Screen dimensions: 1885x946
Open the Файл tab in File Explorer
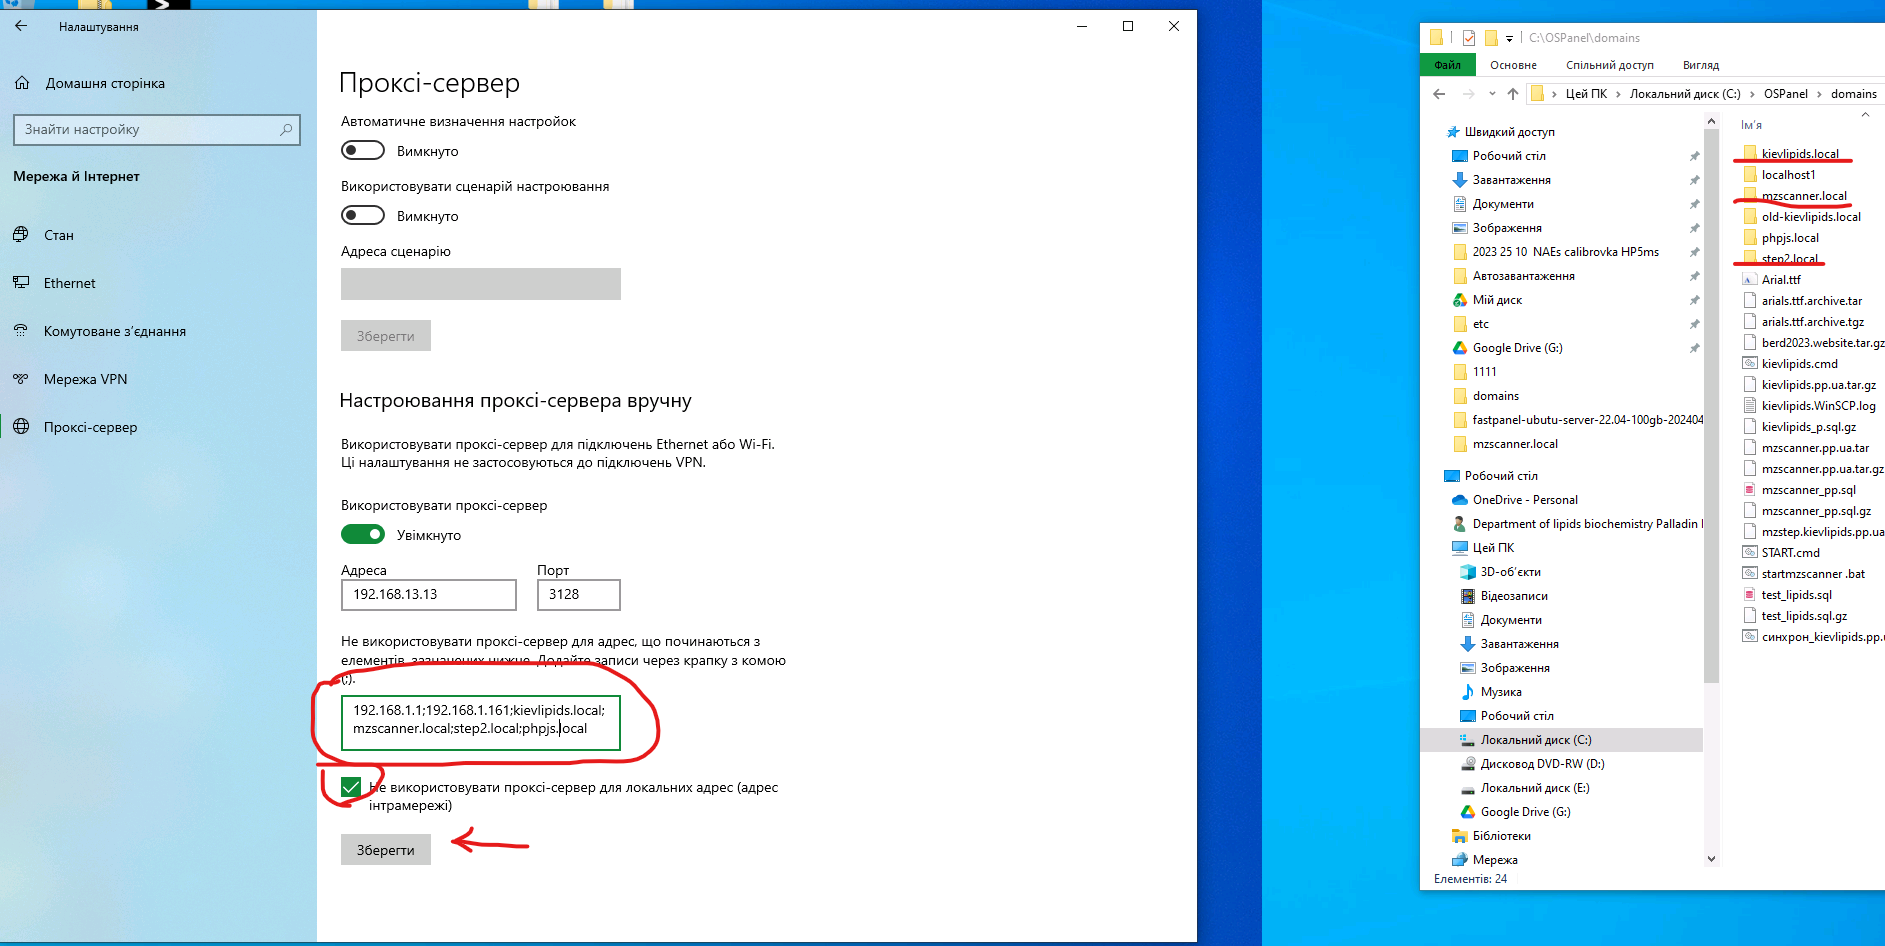coord(1447,65)
